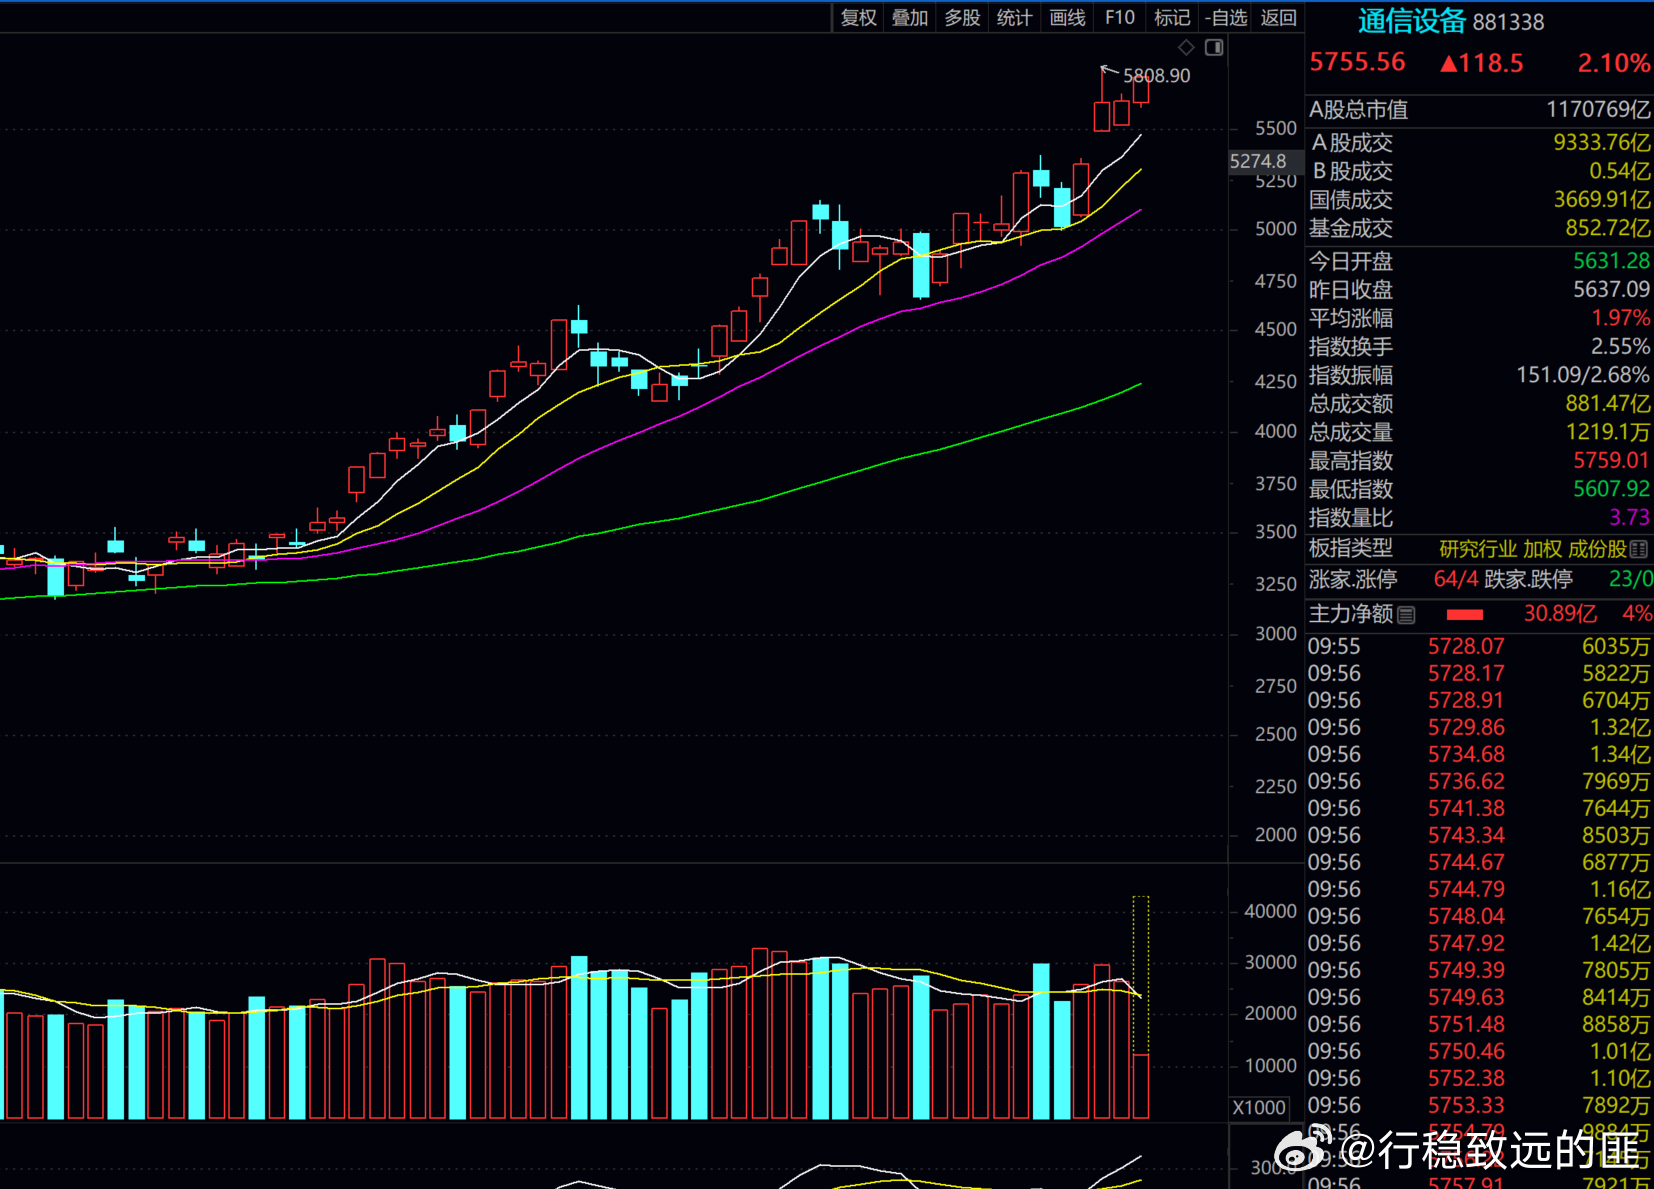Viewport: 1654px width, 1189px height.
Task: Click the index code 881338
Action: point(1508,22)
